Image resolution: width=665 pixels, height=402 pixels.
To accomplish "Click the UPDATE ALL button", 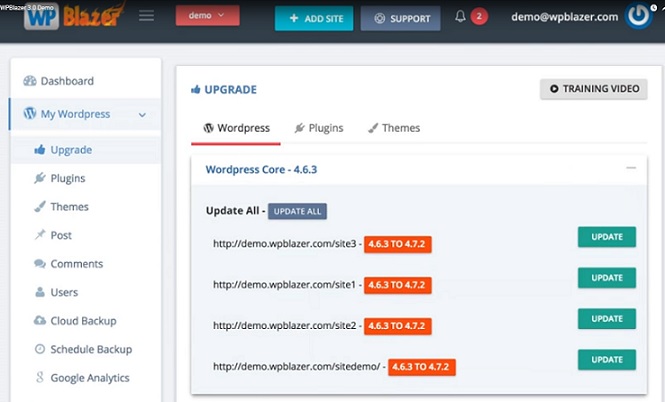I will click(297, 211).
